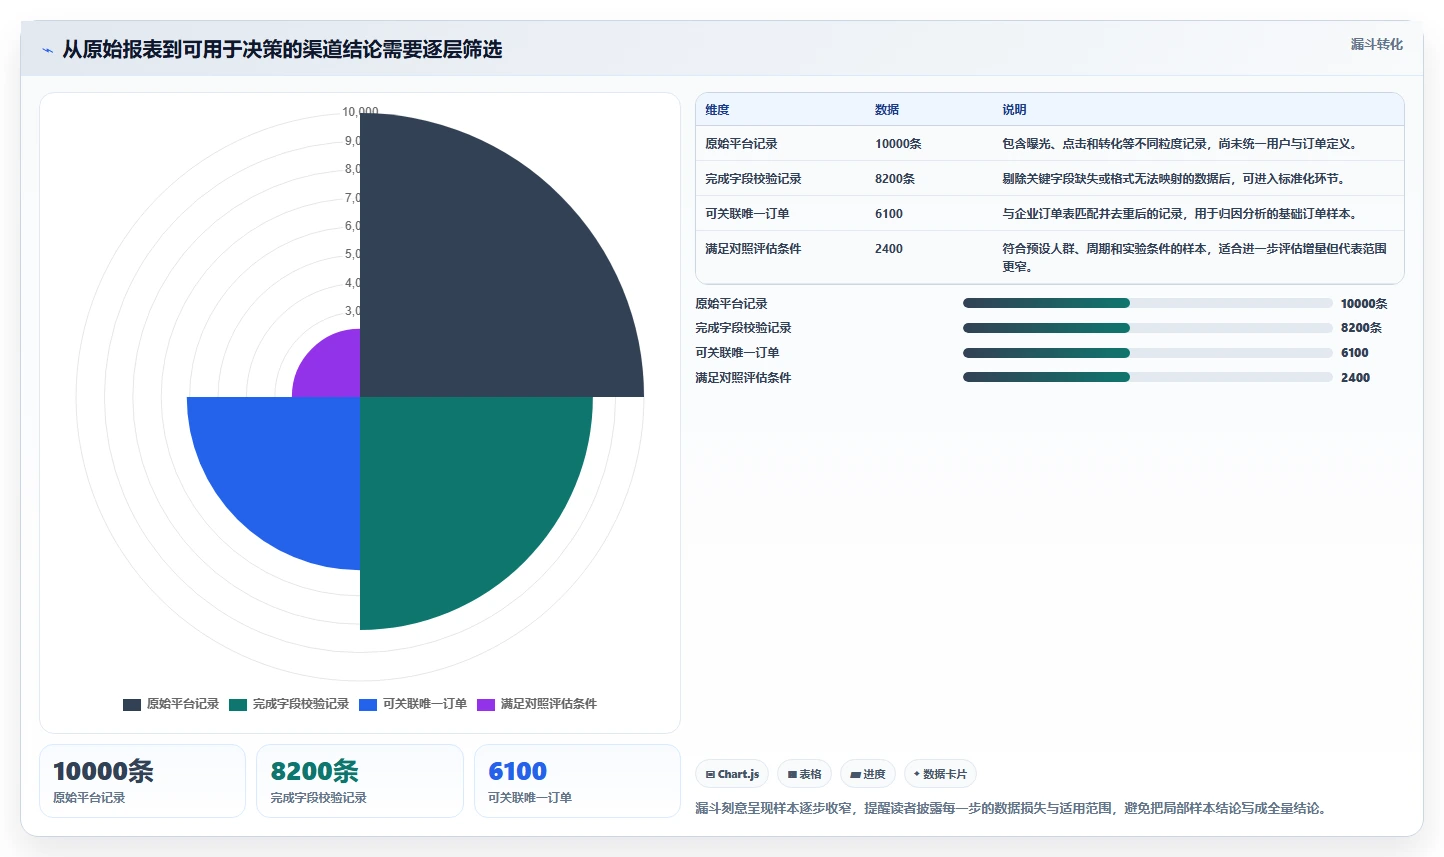Image resolution: width=1444 pixels, height=857 pixels.
Task: Click the 8200条 value in the table
Action: [895, 179]
